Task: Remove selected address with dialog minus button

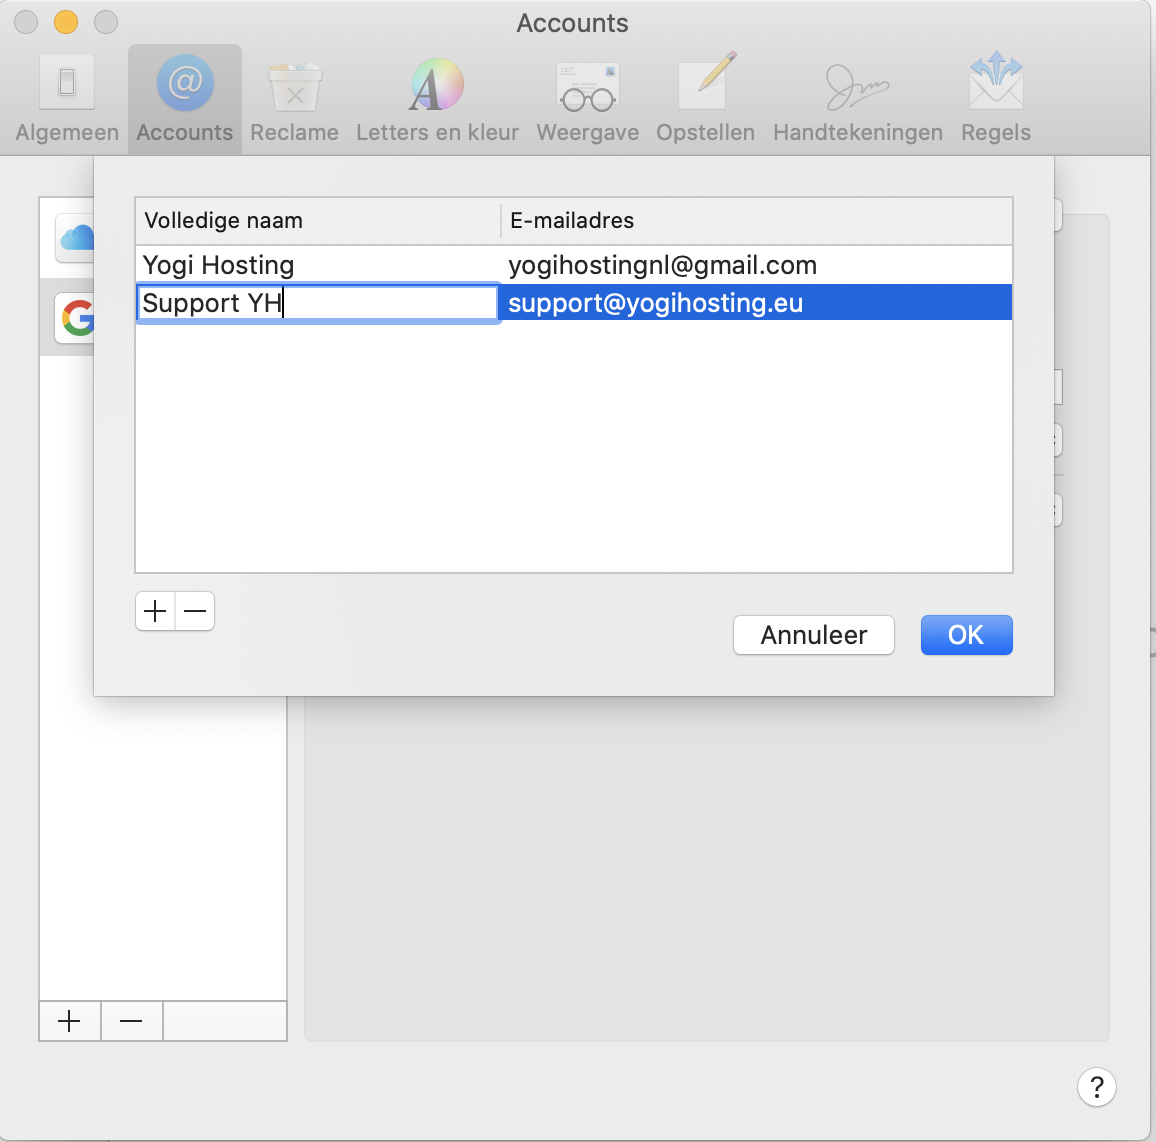Action: tap(195, 611)
